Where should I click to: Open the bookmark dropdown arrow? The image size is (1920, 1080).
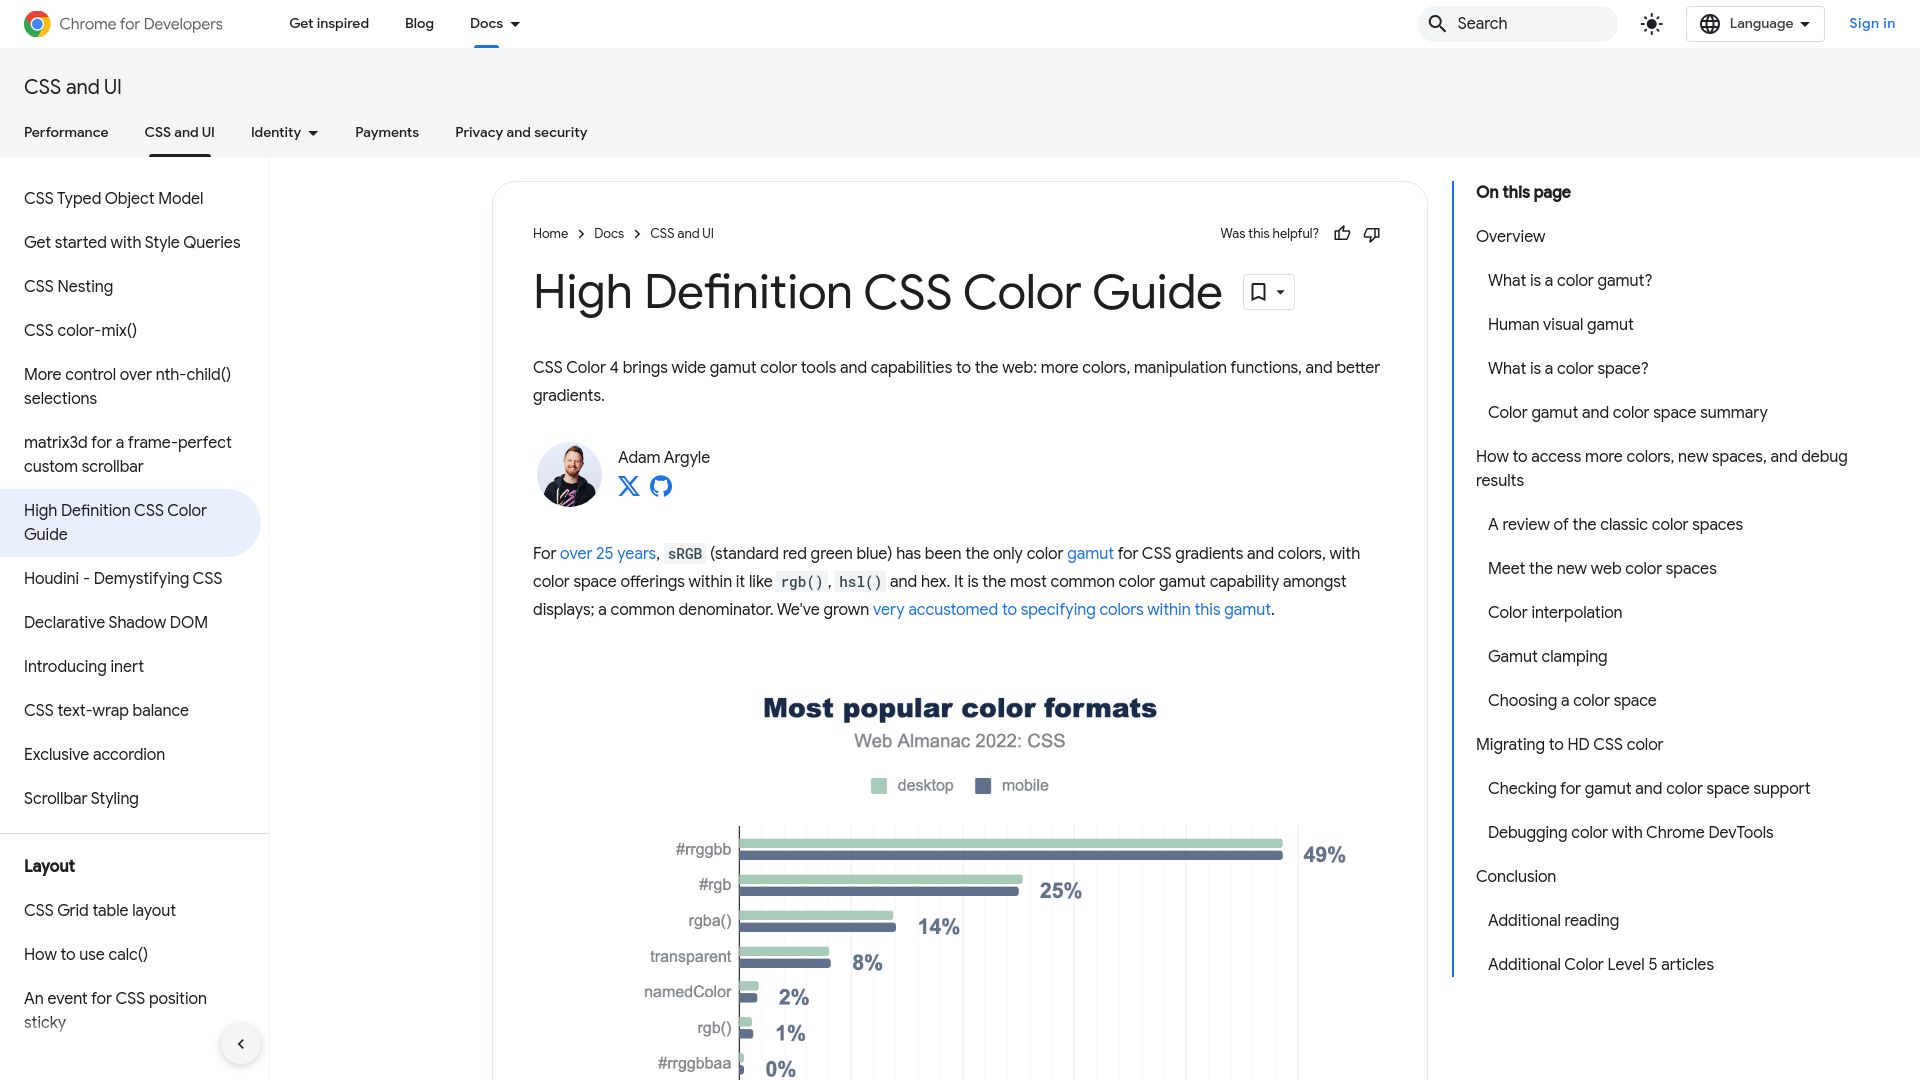1280,292
